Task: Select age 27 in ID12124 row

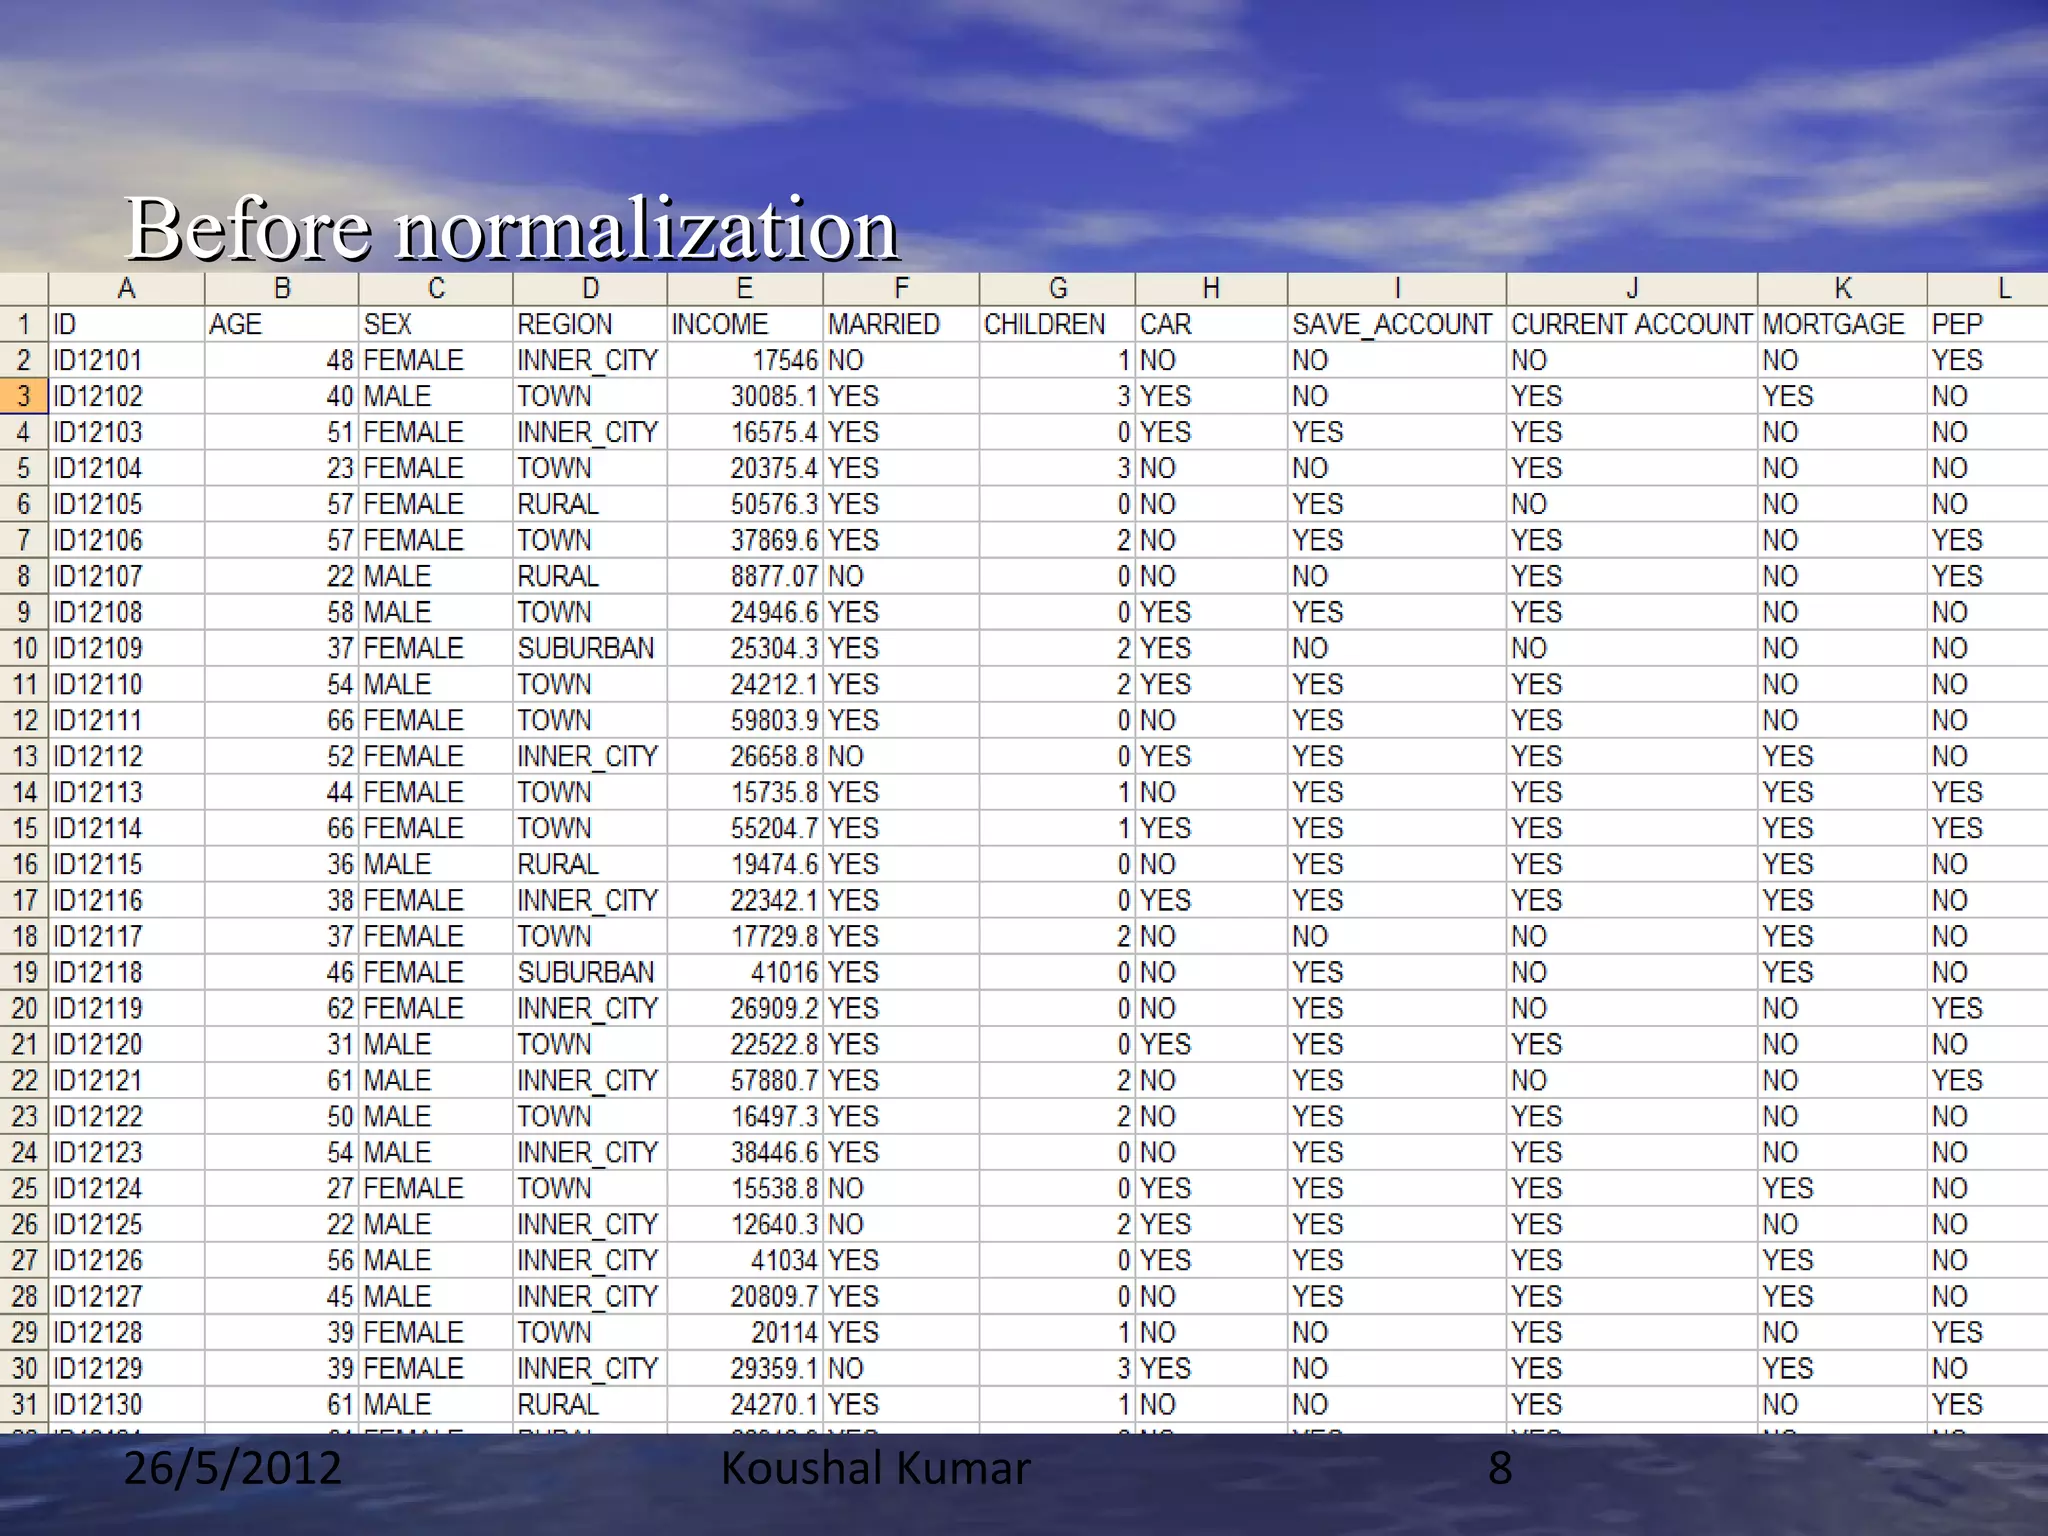Action: pyautogui.click(x=282, y=1188)
